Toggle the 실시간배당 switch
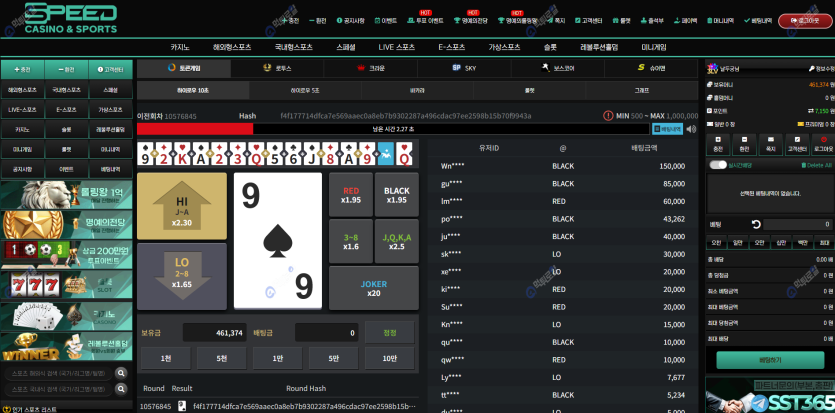The width and height of the screenshot is (835, 413). [718, 165]
